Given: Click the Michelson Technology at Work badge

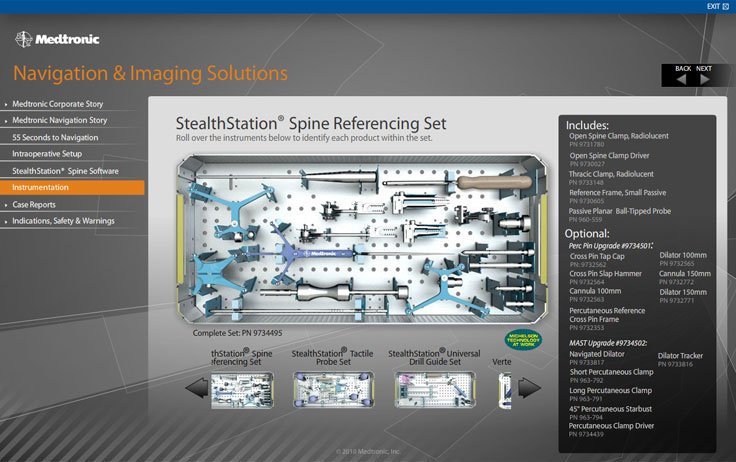Looking at the screenshot, I should pos(523,340).
